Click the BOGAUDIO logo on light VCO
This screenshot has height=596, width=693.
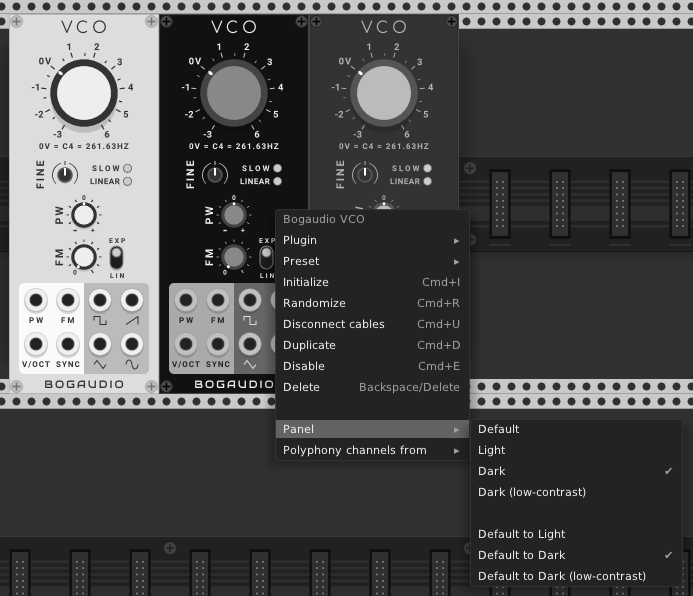point(84,384)
